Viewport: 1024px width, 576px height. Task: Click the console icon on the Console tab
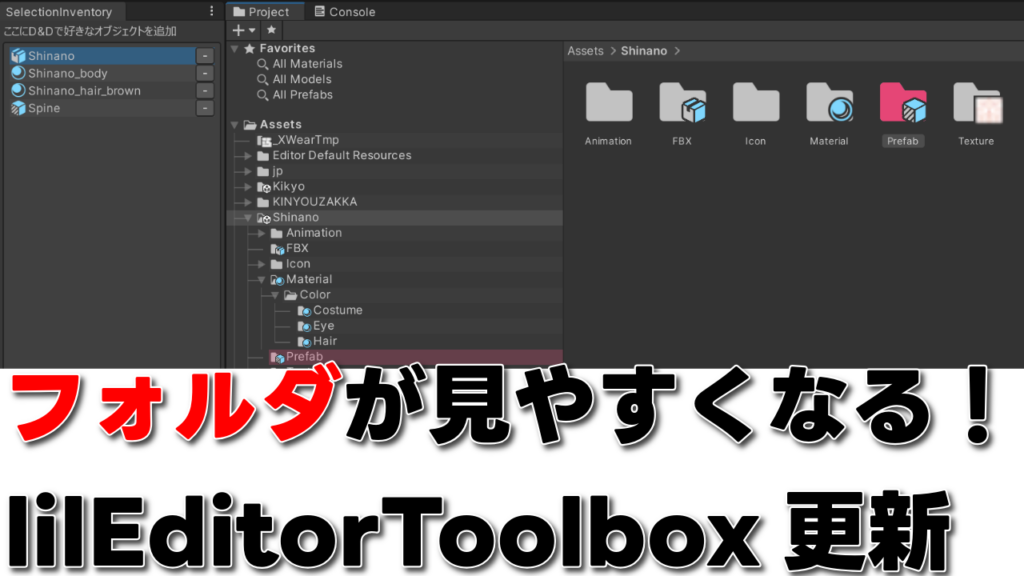click(x=319, y=11)
